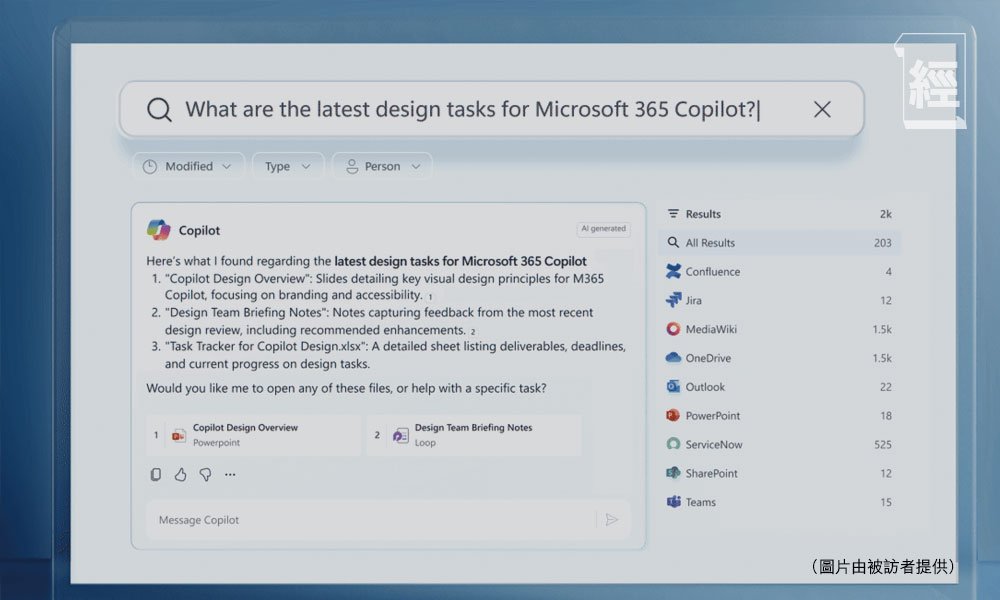Open more options ellipsis under response

(230, 474)
